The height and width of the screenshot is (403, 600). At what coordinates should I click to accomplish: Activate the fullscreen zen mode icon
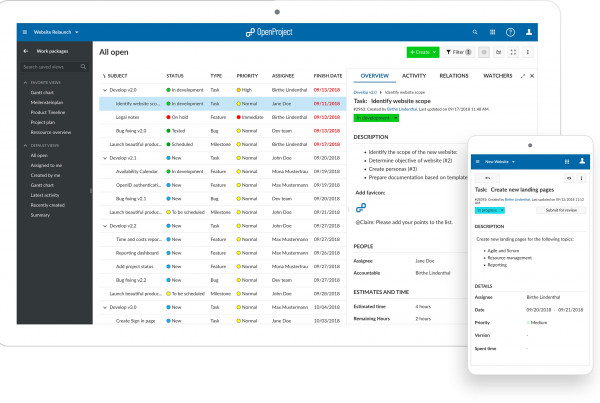click(x=513, y=52)
